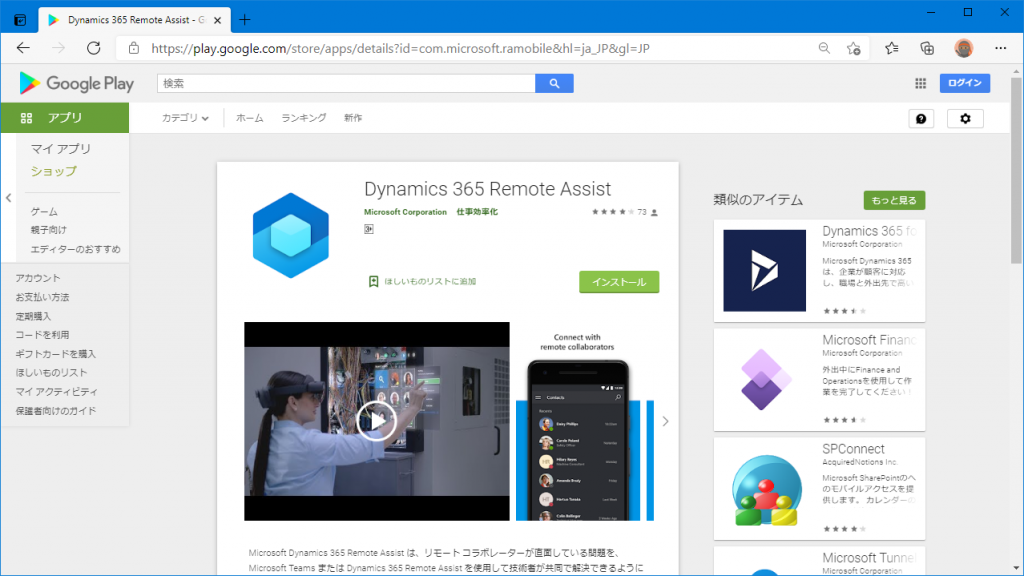Image resolution: width=1024 pixels, height=576 pixels.
Task: Open ギフトカードを購入 link in sidebar
Action: point(56,354)
